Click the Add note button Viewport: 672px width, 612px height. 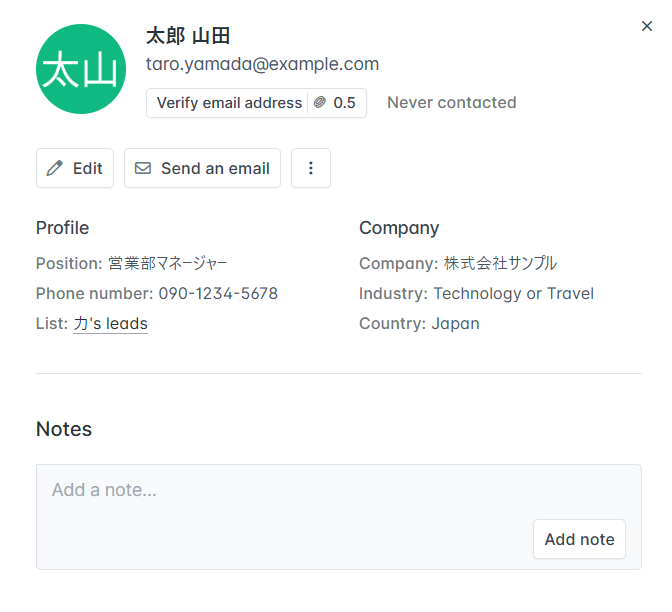[579, 539]
